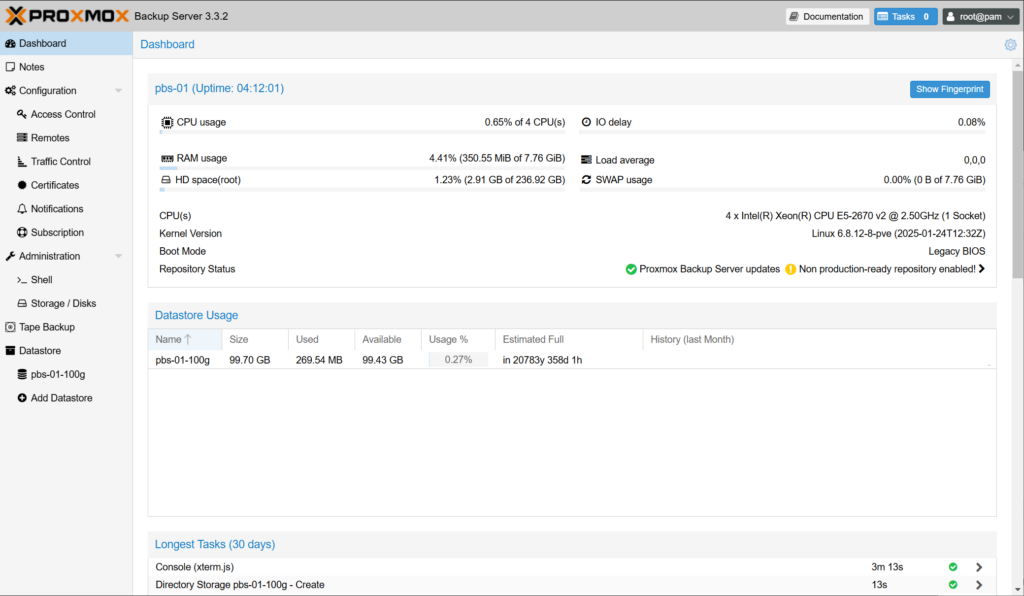Image resolution: width=1024 pixels, height=596 pixels.
Task: Open the Shell console
Action: tap(41, 280)
